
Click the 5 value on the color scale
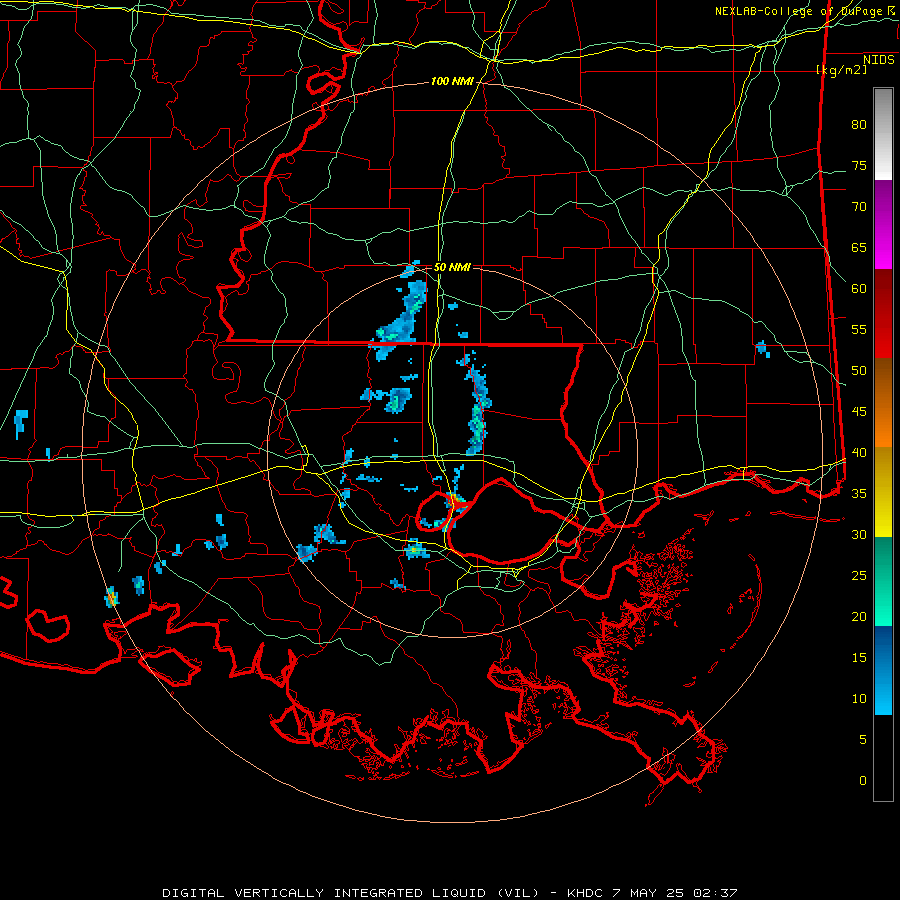coord(863,740)
